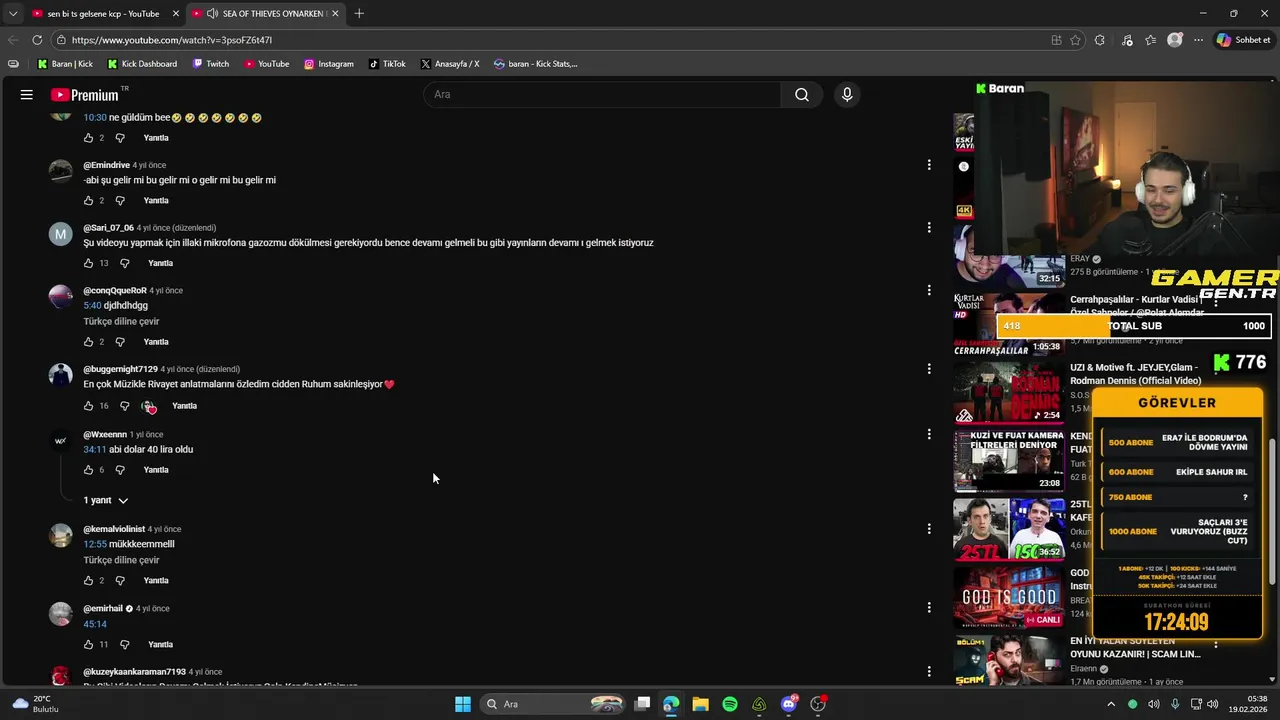
Task: Like the comment by @Emindrive
Action: (x=88, y=201)
